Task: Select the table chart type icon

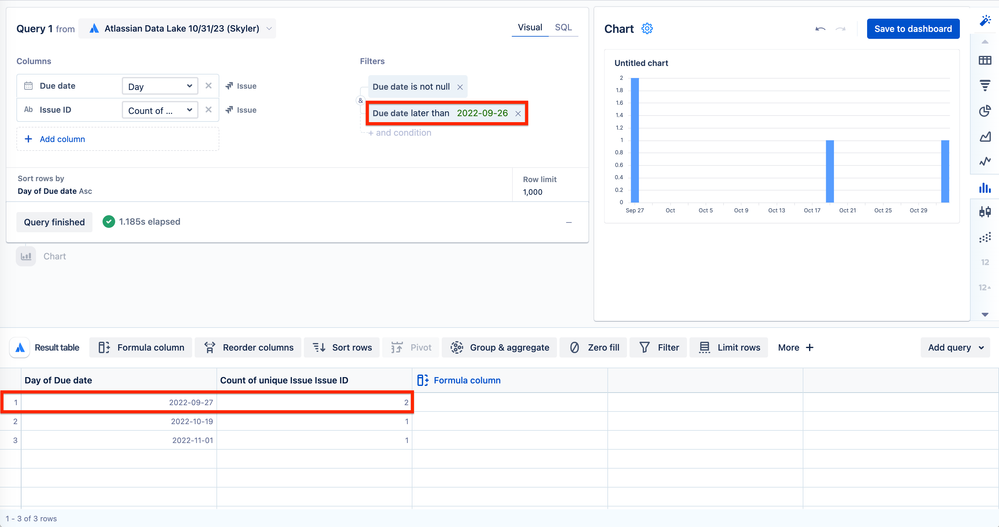Action: pos(985,61)
